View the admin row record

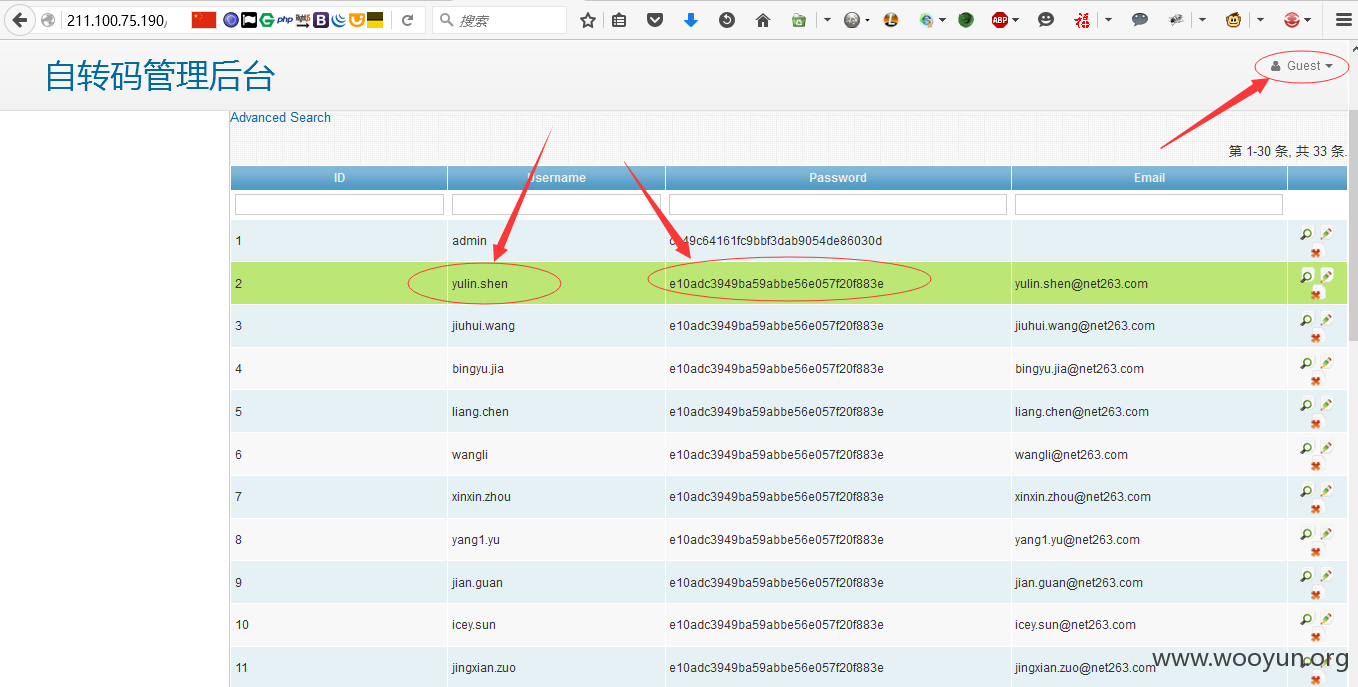pos(1306,234)
